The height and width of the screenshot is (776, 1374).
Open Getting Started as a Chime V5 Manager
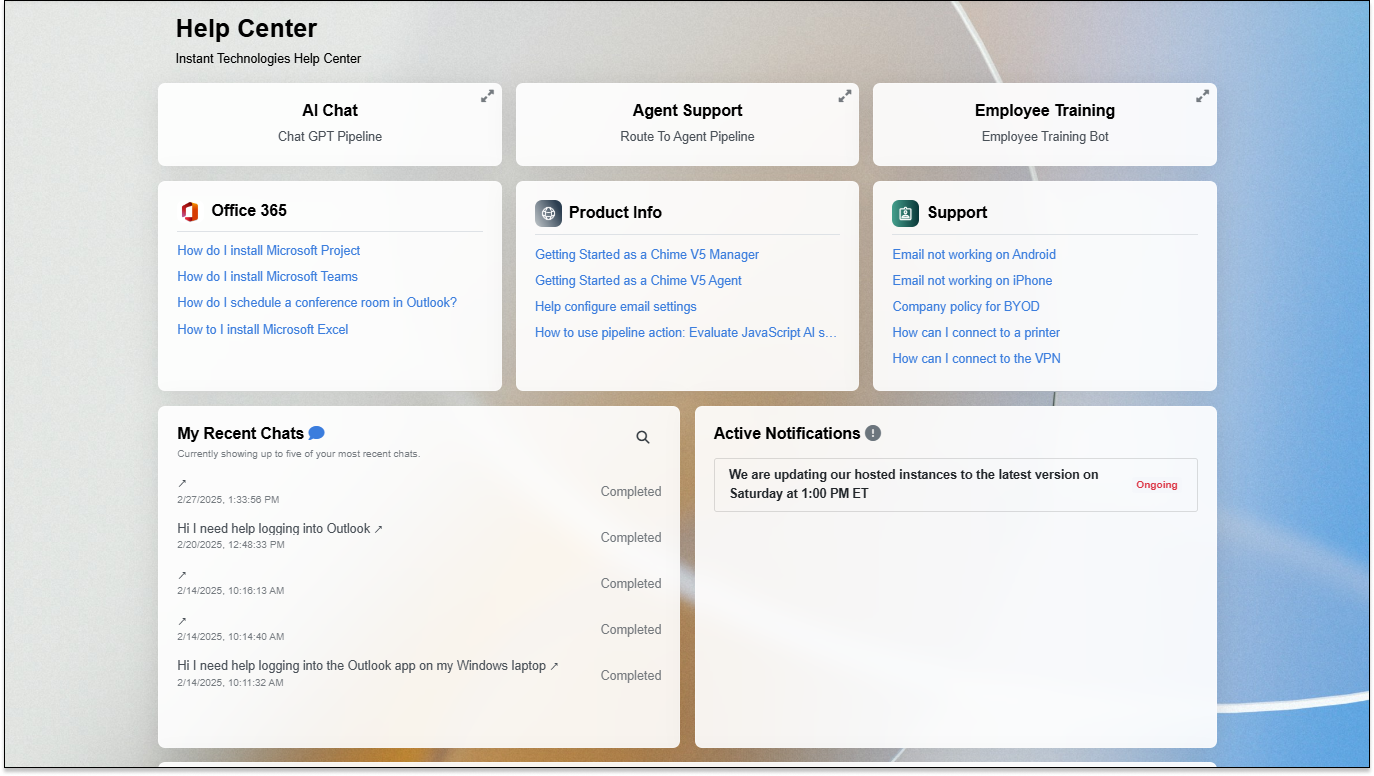pyautogui.click(x=647, y=255)
